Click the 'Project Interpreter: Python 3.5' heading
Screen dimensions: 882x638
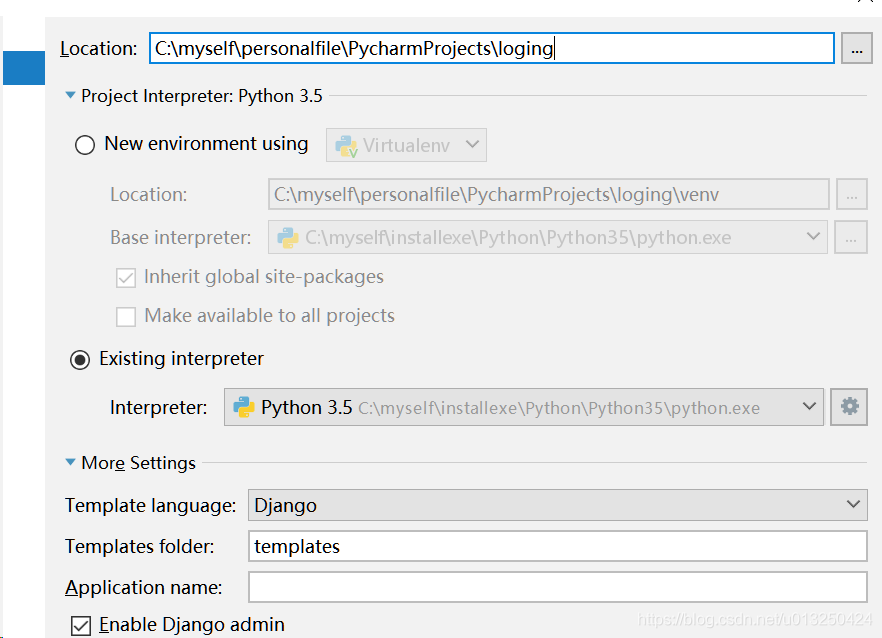201,96
